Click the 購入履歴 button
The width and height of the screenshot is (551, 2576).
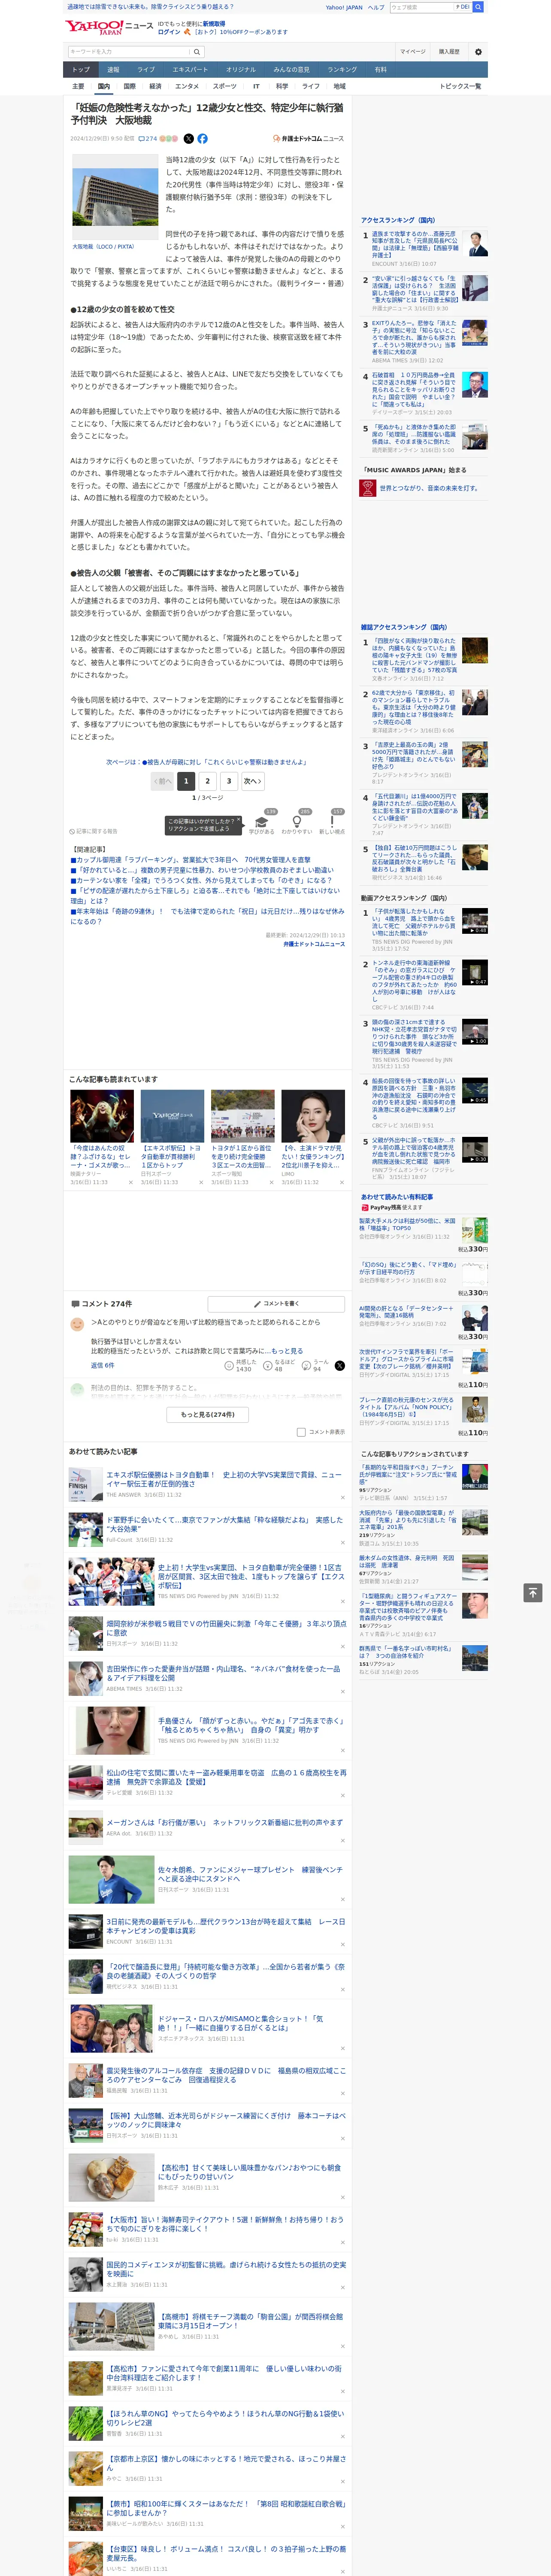449,52
